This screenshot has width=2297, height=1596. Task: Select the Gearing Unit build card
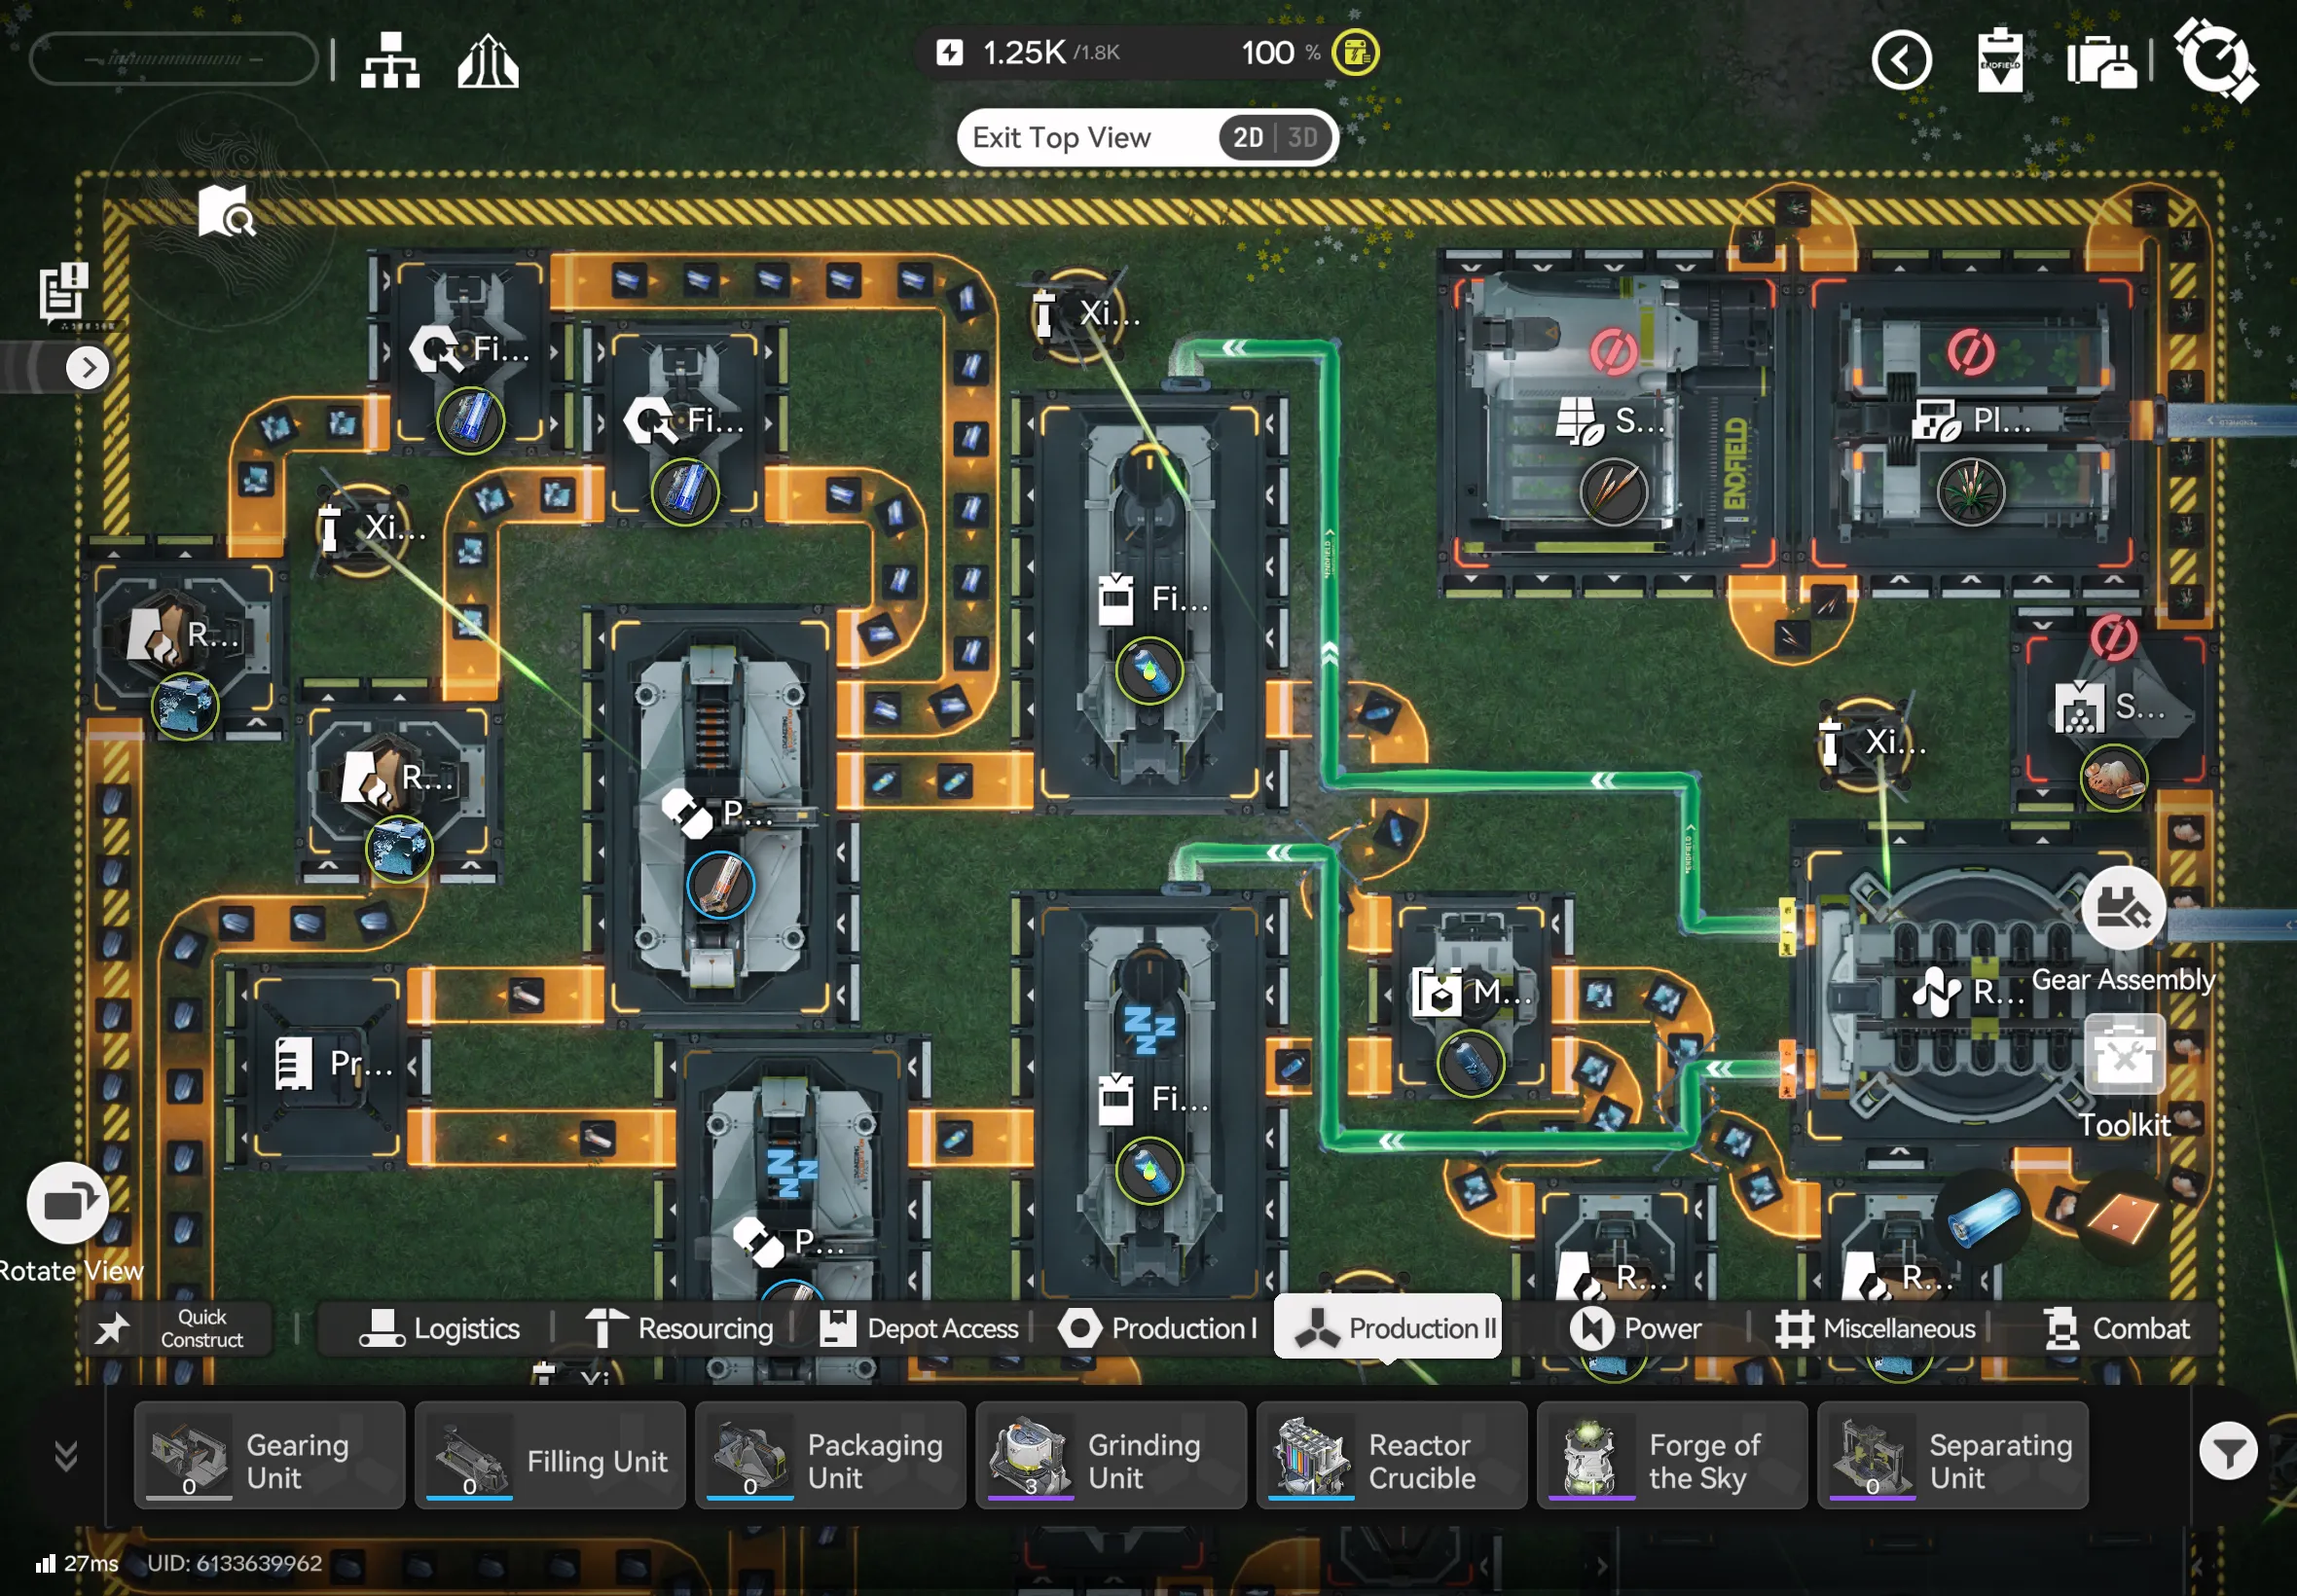tap(270, 1456)
